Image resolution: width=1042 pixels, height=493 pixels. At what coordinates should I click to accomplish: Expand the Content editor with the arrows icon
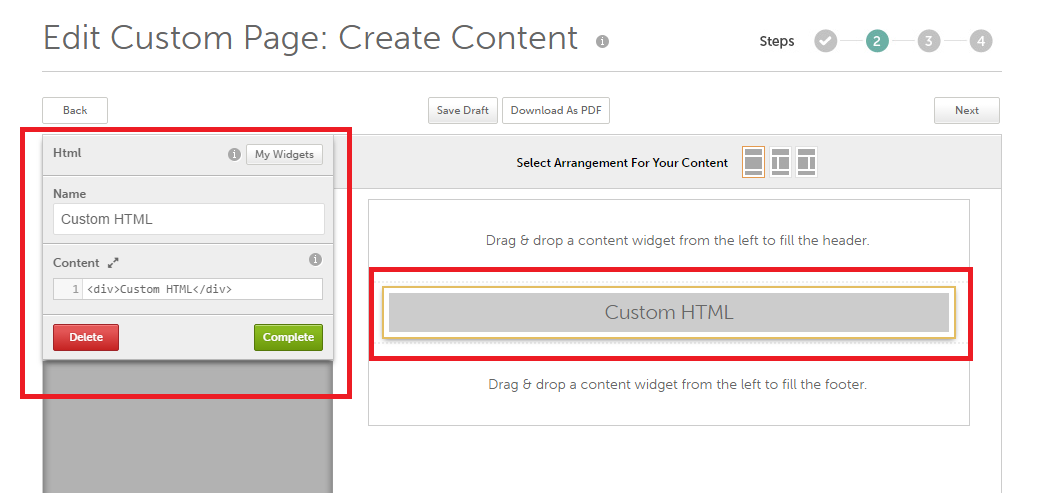tap(113, 263)
